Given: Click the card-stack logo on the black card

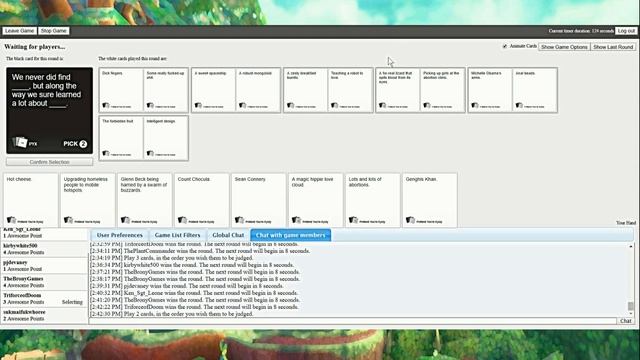Looking at the screenshot, I should point(20,142).
